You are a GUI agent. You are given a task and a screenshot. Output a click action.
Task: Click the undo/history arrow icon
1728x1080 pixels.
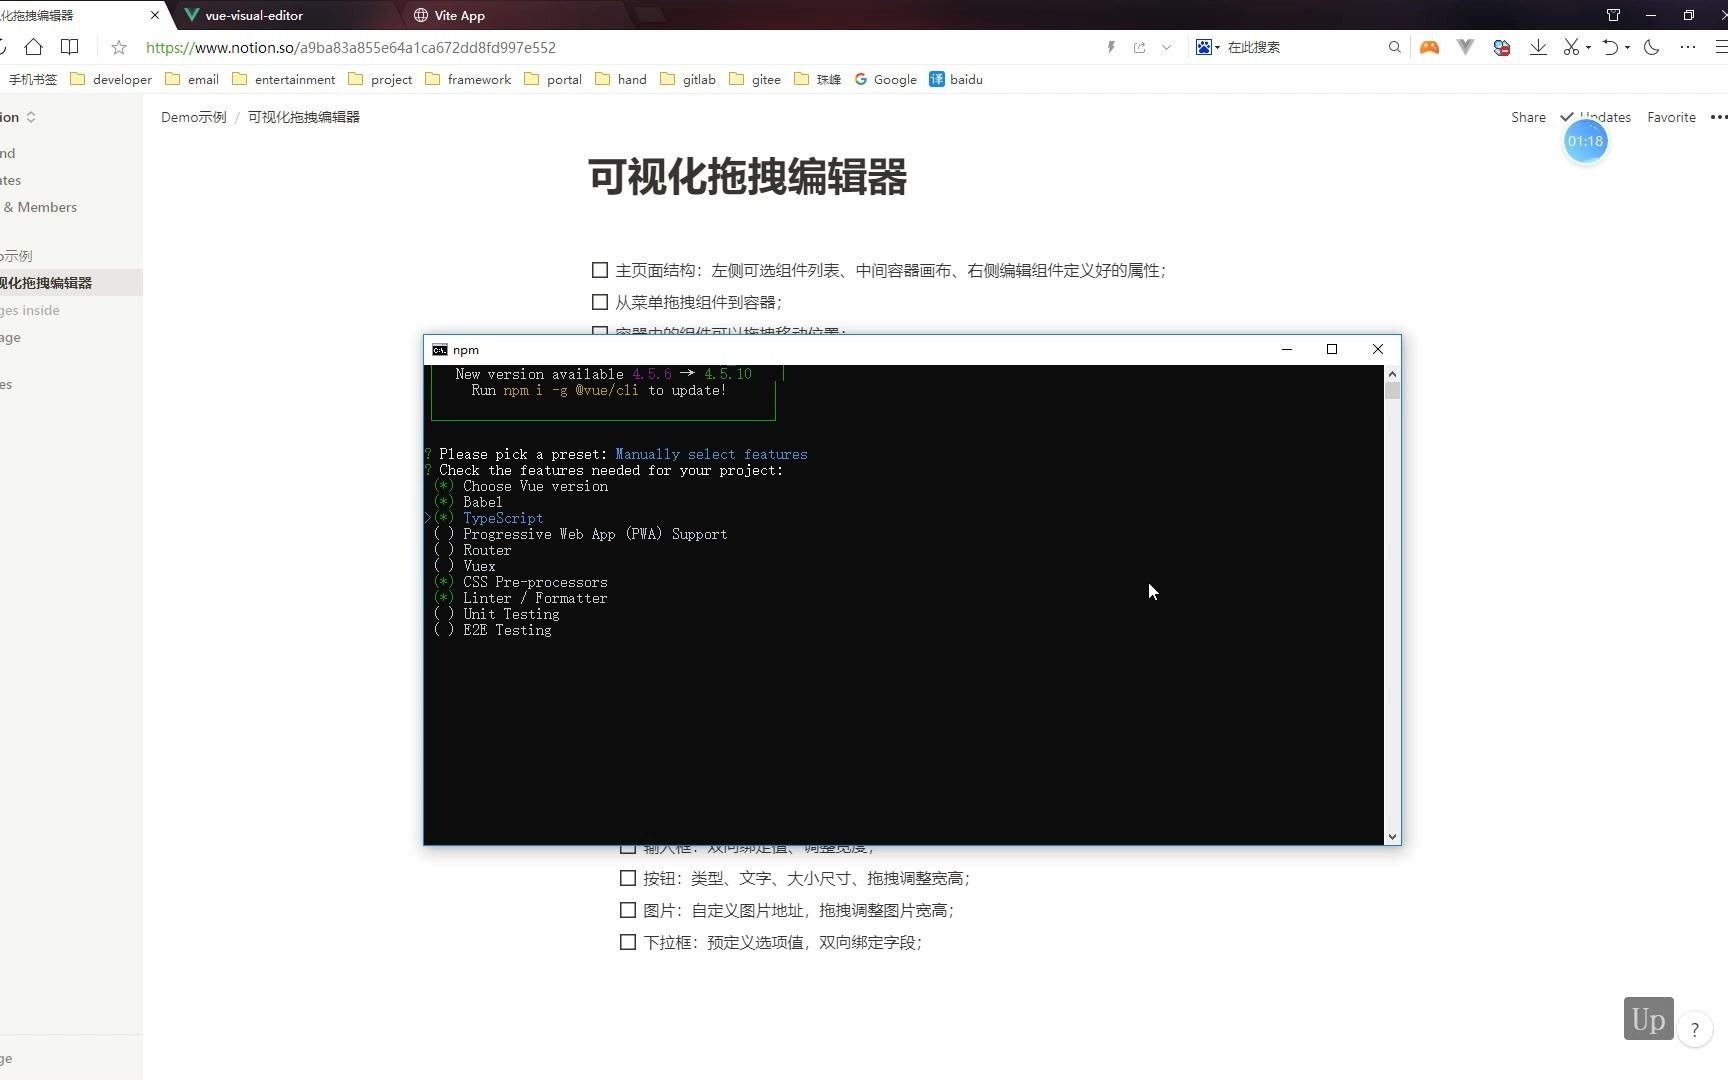click(1610, 47)
